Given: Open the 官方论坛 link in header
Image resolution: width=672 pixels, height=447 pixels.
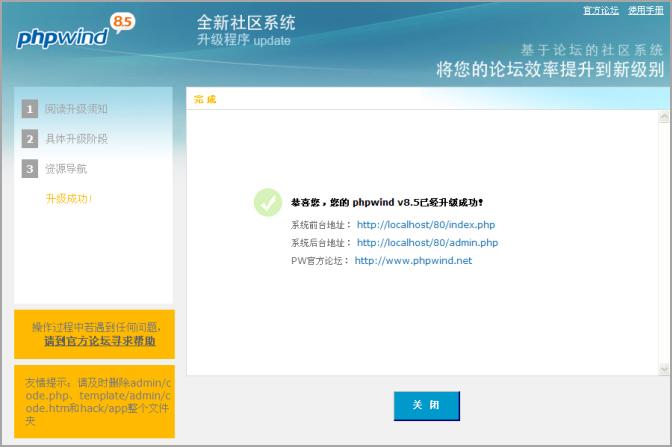Looking at the screenshot, I should pyautogui.click(x=601, y=10).
